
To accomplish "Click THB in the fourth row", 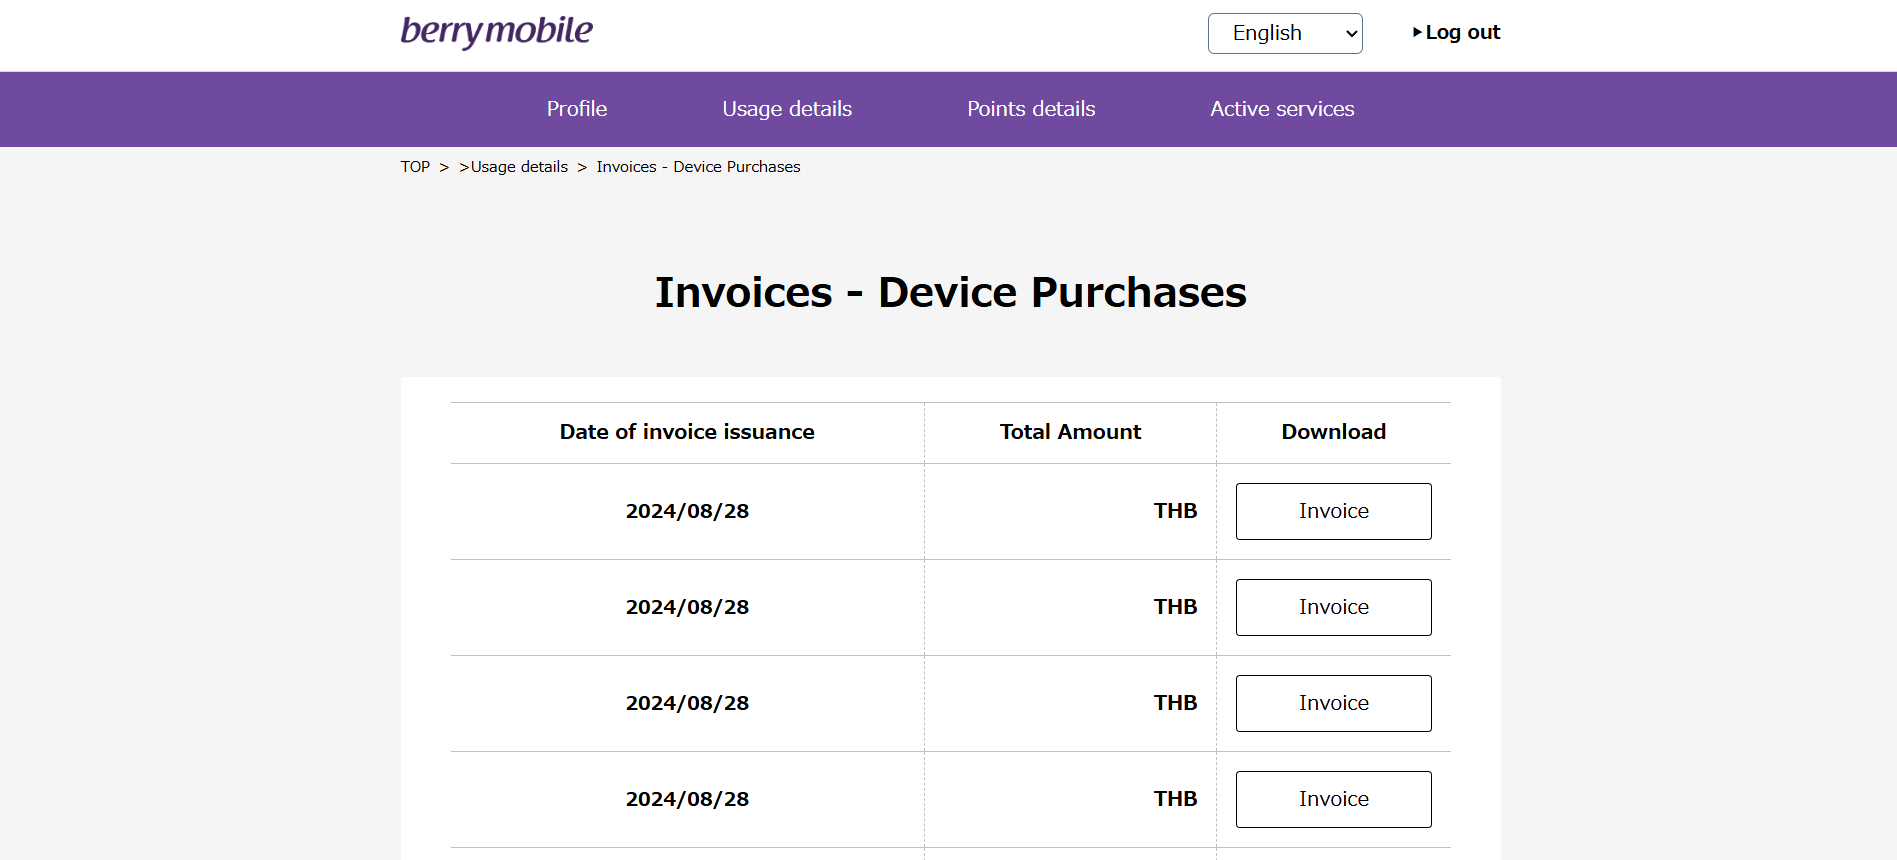I will pyautogui.click(x=1175, y=799).
